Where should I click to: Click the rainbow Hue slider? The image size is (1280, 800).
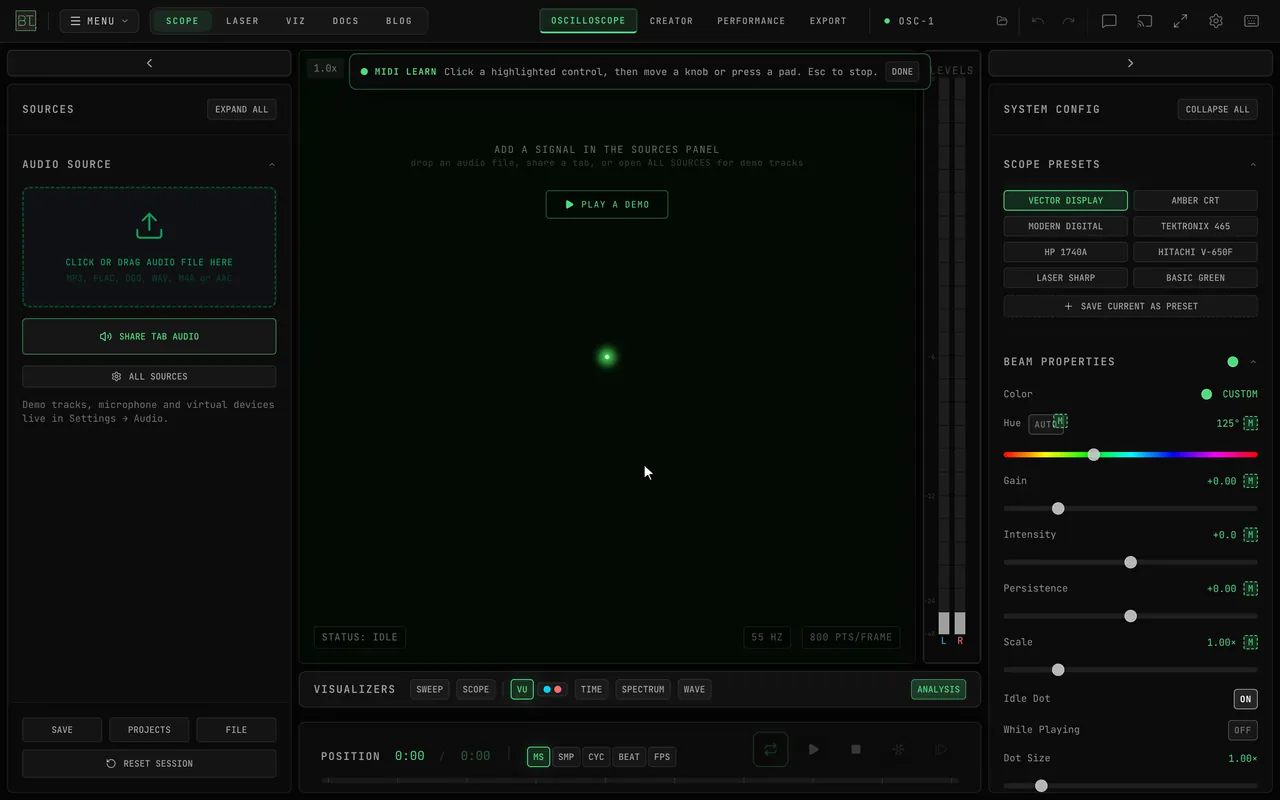click(1130, 454)
